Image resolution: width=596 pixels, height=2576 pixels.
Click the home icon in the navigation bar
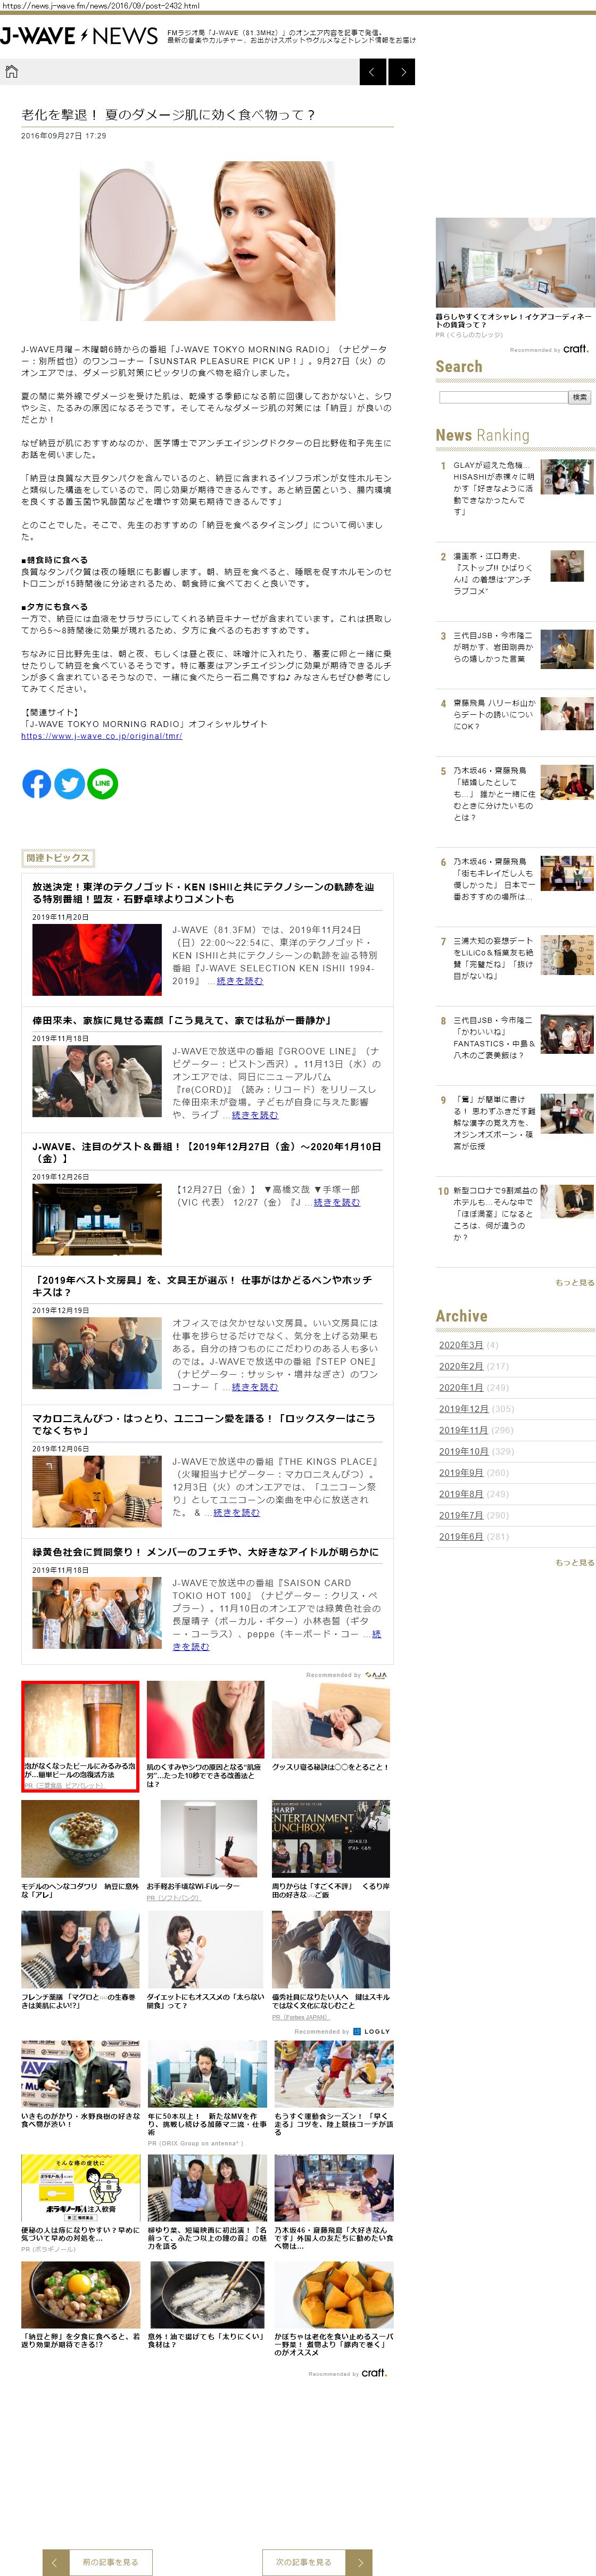(12, 71)
